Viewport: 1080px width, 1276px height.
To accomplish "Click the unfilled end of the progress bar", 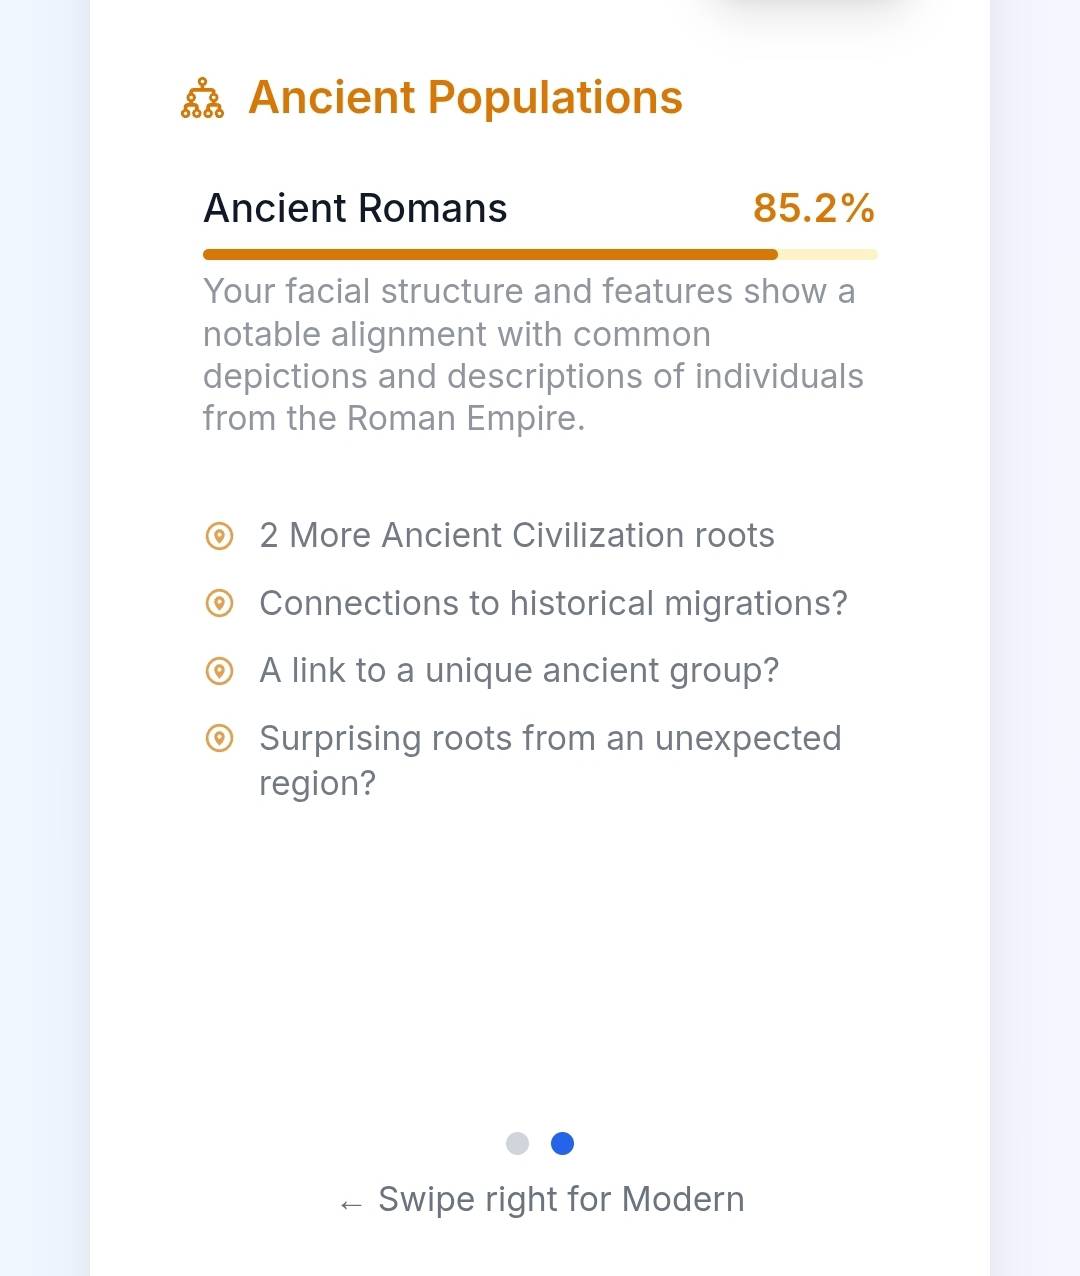I will [828, 255].
